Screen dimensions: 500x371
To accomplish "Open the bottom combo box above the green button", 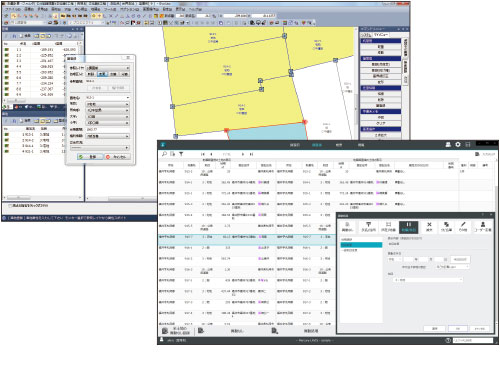I will click(x=100, y=148).
